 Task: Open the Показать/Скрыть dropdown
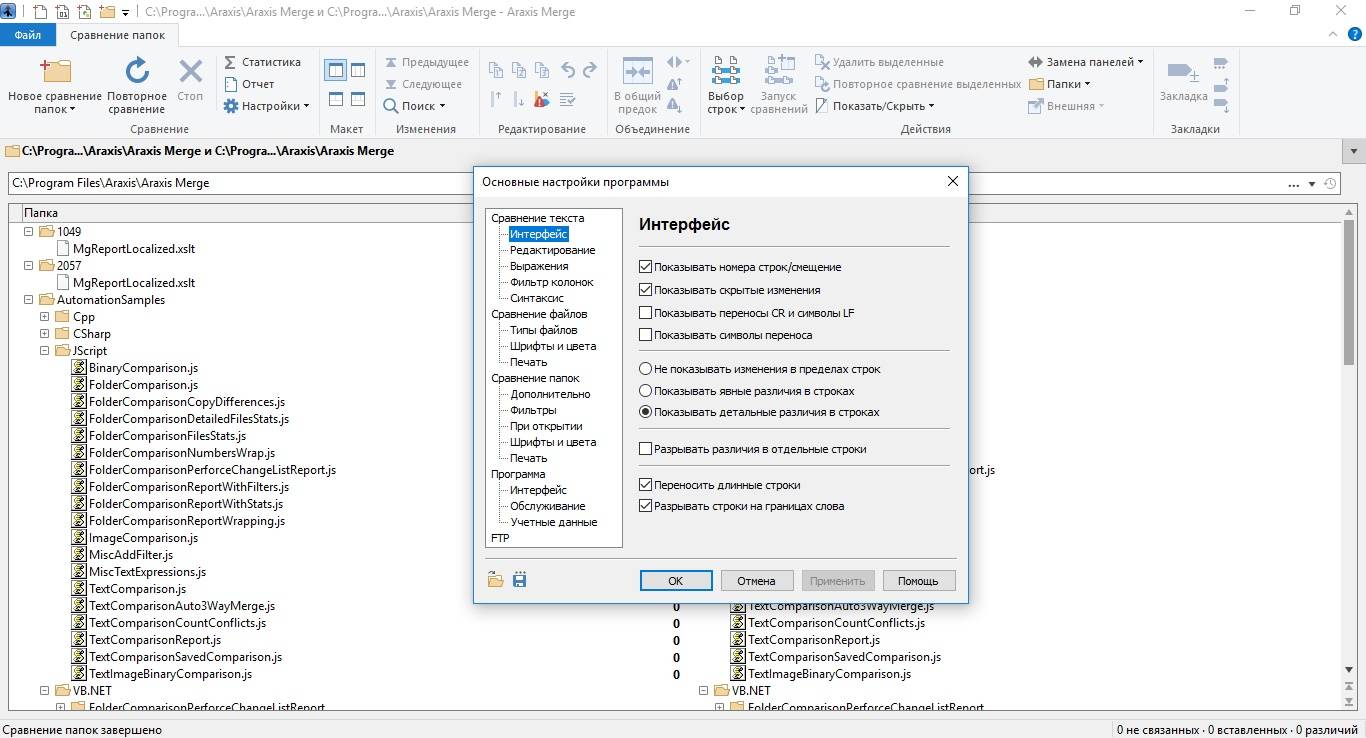click(875, 106)
